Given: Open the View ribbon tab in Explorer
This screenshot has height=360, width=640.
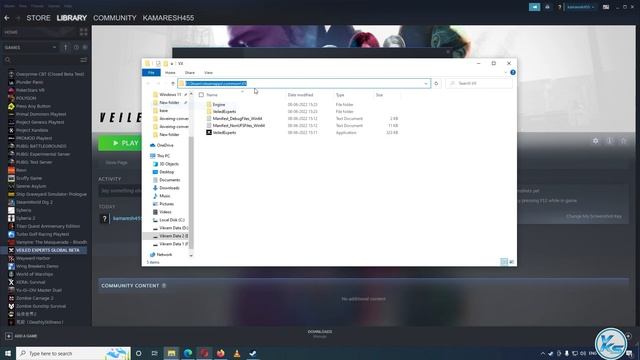Looking at the screenshot, I should tap(208, 73).
